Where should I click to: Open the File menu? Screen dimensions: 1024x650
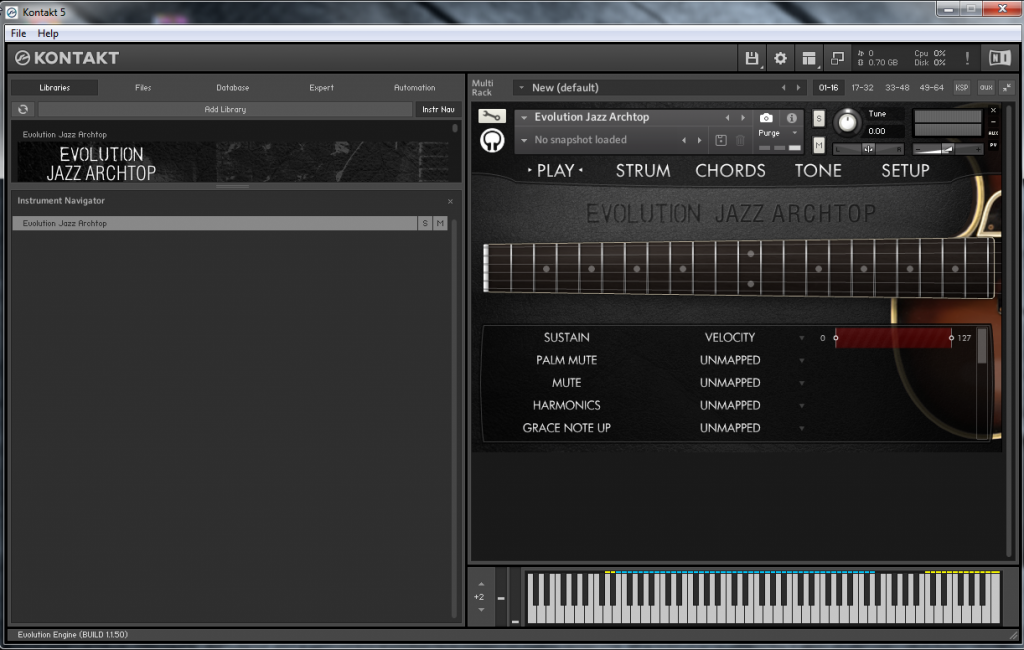coord(17,33)
